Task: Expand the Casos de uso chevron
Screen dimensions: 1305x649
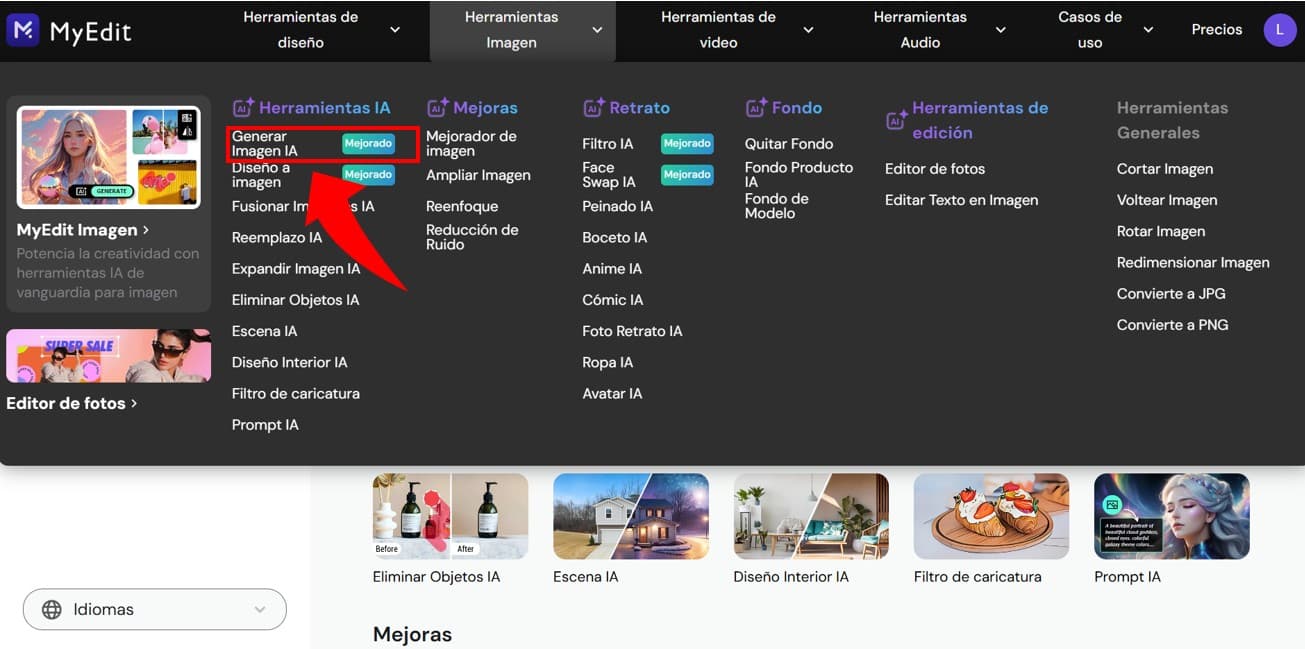Action: pos(1148,30)
